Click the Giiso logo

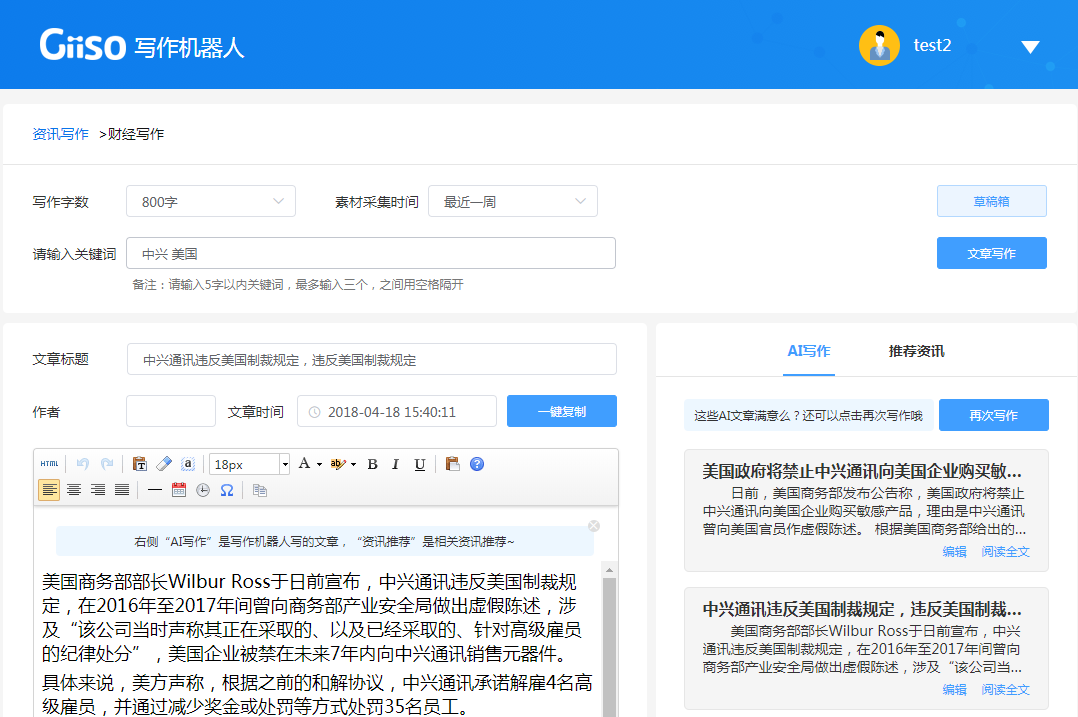(x=83, y=45)
